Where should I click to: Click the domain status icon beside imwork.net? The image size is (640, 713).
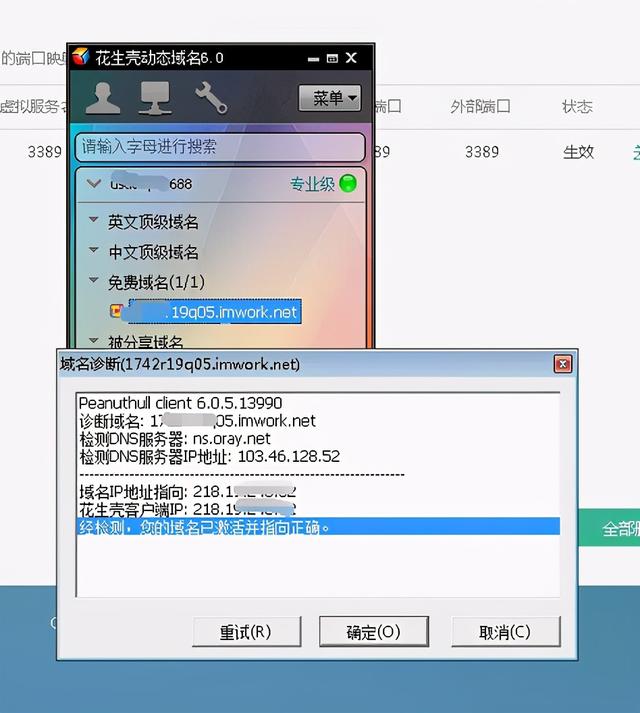point(116,311)
